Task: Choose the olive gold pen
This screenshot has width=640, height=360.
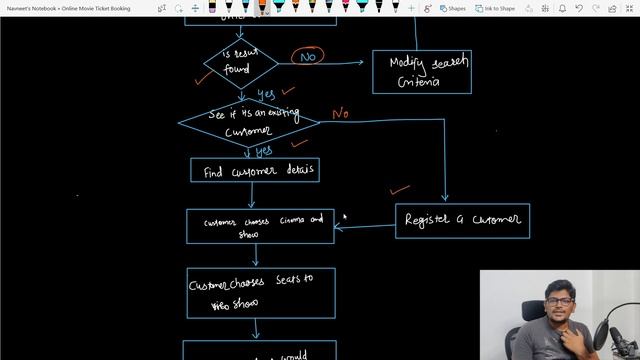Action: pos(312,7)
